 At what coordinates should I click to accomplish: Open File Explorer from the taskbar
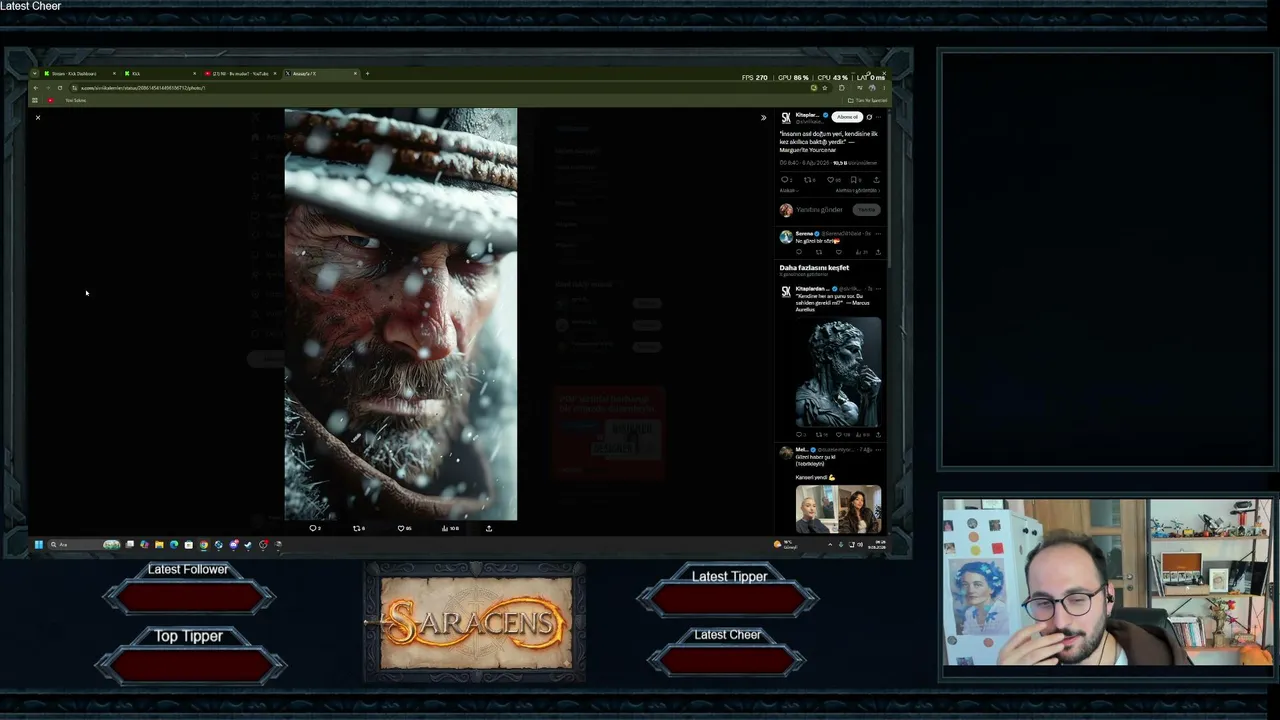(x=159, y=545)
